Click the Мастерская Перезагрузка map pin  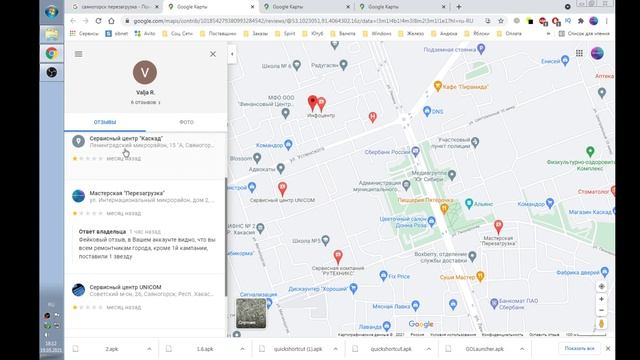498,226
